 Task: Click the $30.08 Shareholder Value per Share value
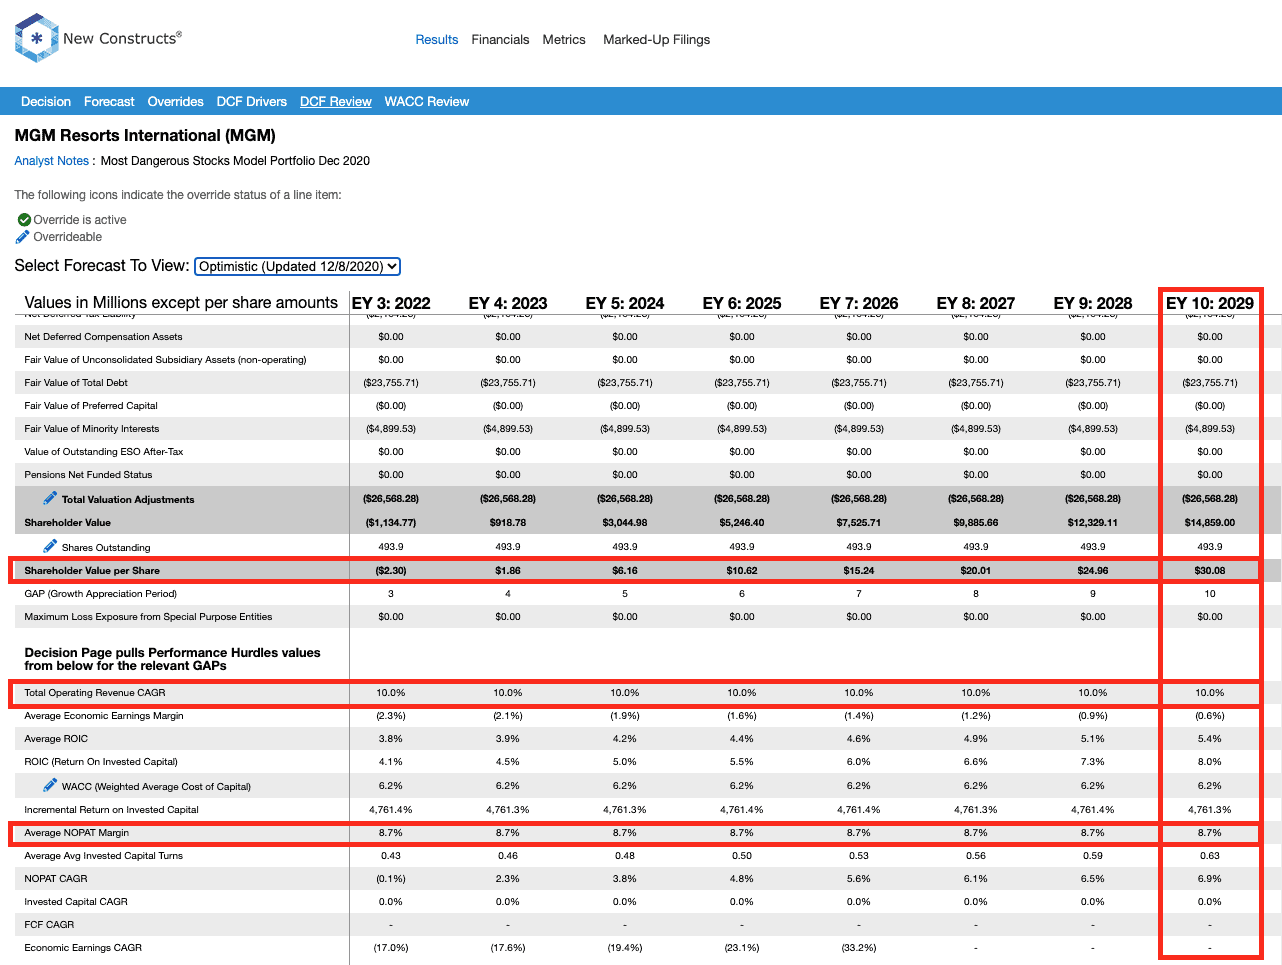click(x=1210, y=571)
